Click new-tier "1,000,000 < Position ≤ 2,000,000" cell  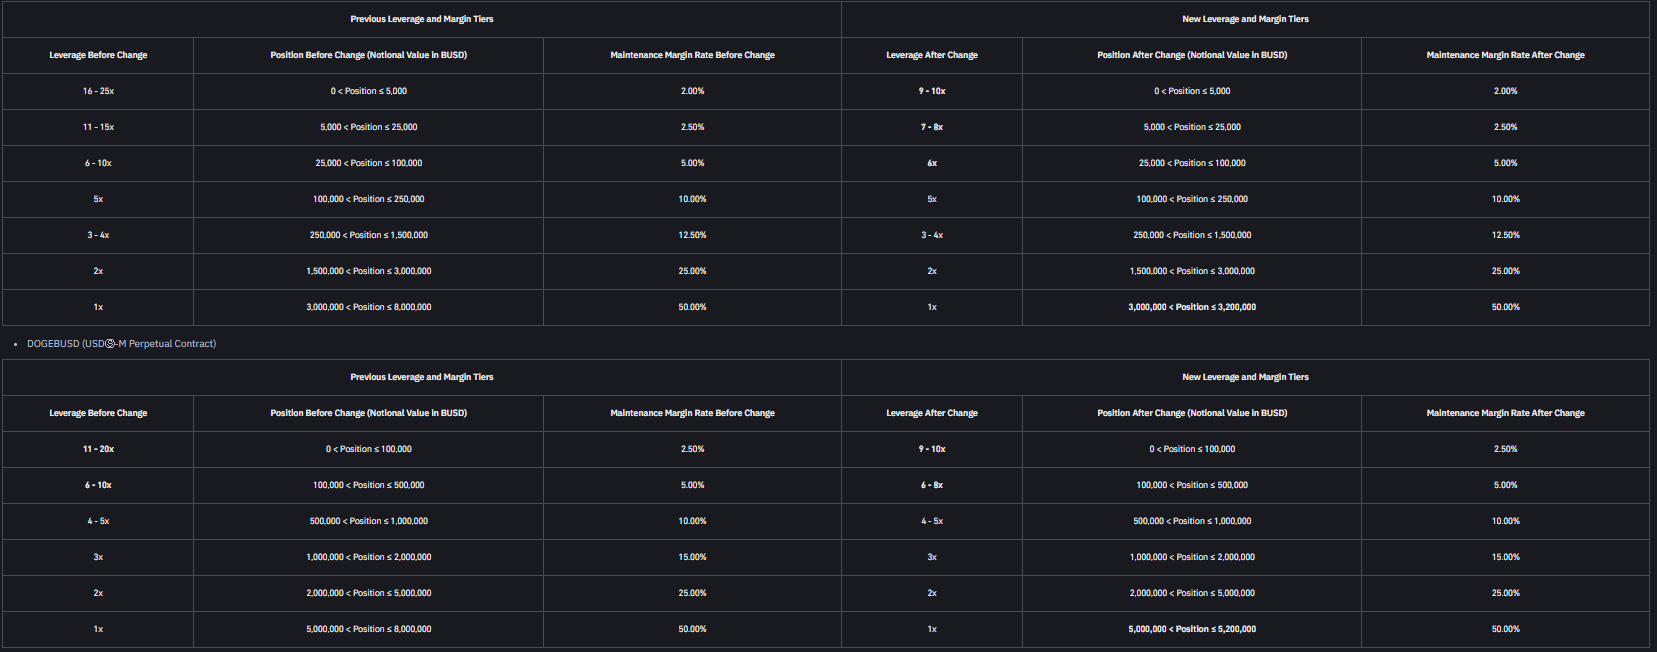coord(1192,557)
